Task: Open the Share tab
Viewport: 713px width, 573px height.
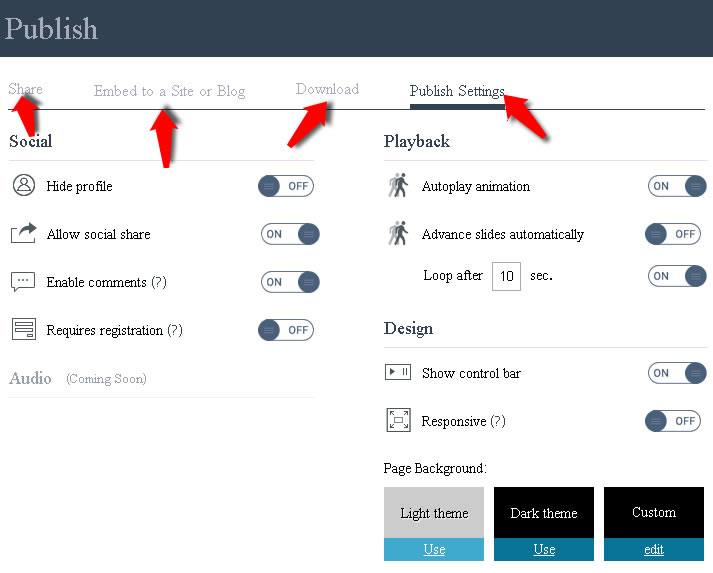Action: tap(25, 89)
